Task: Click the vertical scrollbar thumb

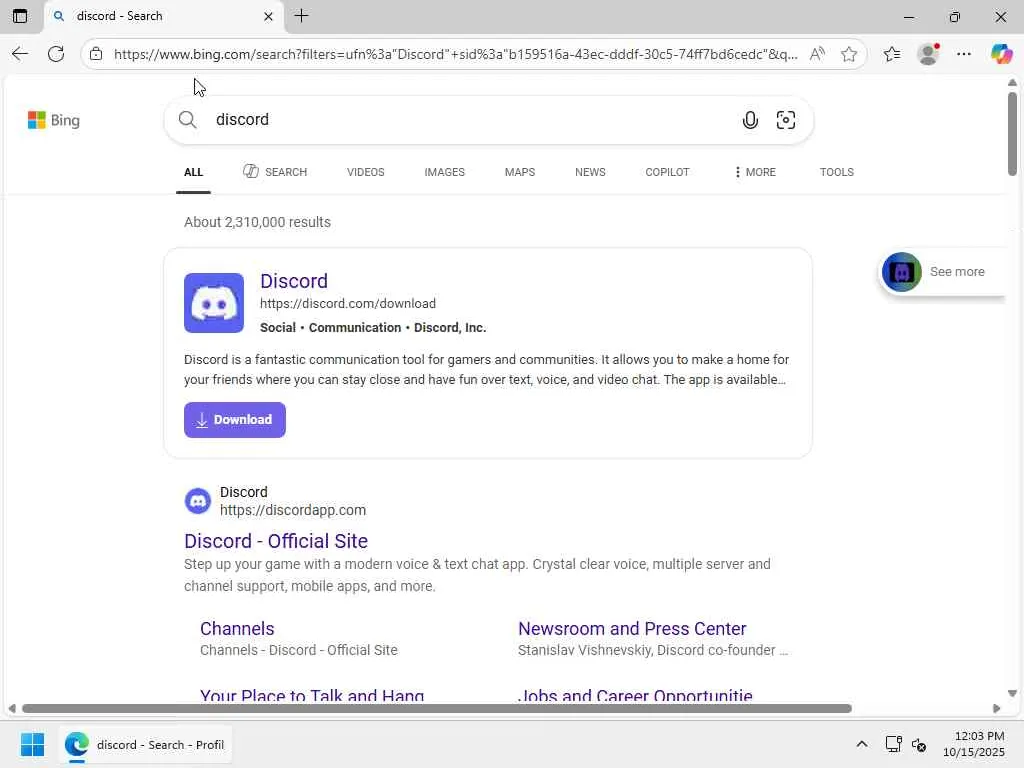Action: [x=1012, y=134]
